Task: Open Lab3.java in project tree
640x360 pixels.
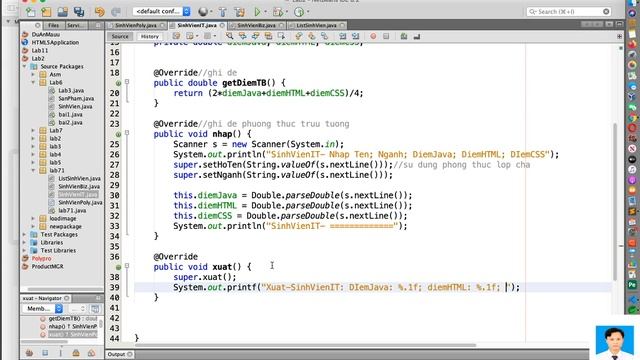Action: point(71,90)
